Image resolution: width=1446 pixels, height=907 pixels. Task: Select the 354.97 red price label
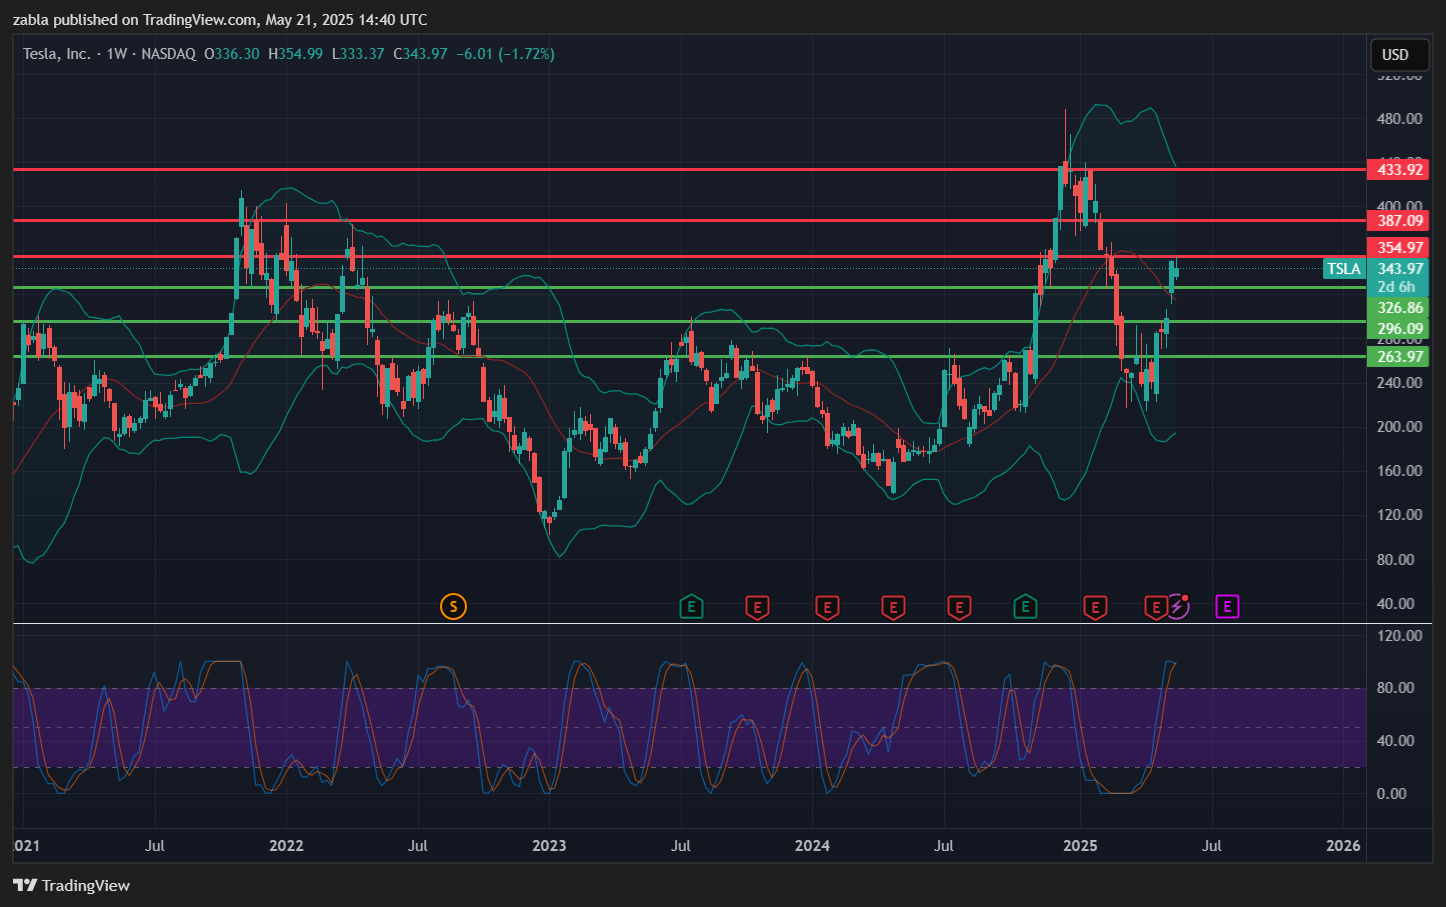tap(1398, 248)
